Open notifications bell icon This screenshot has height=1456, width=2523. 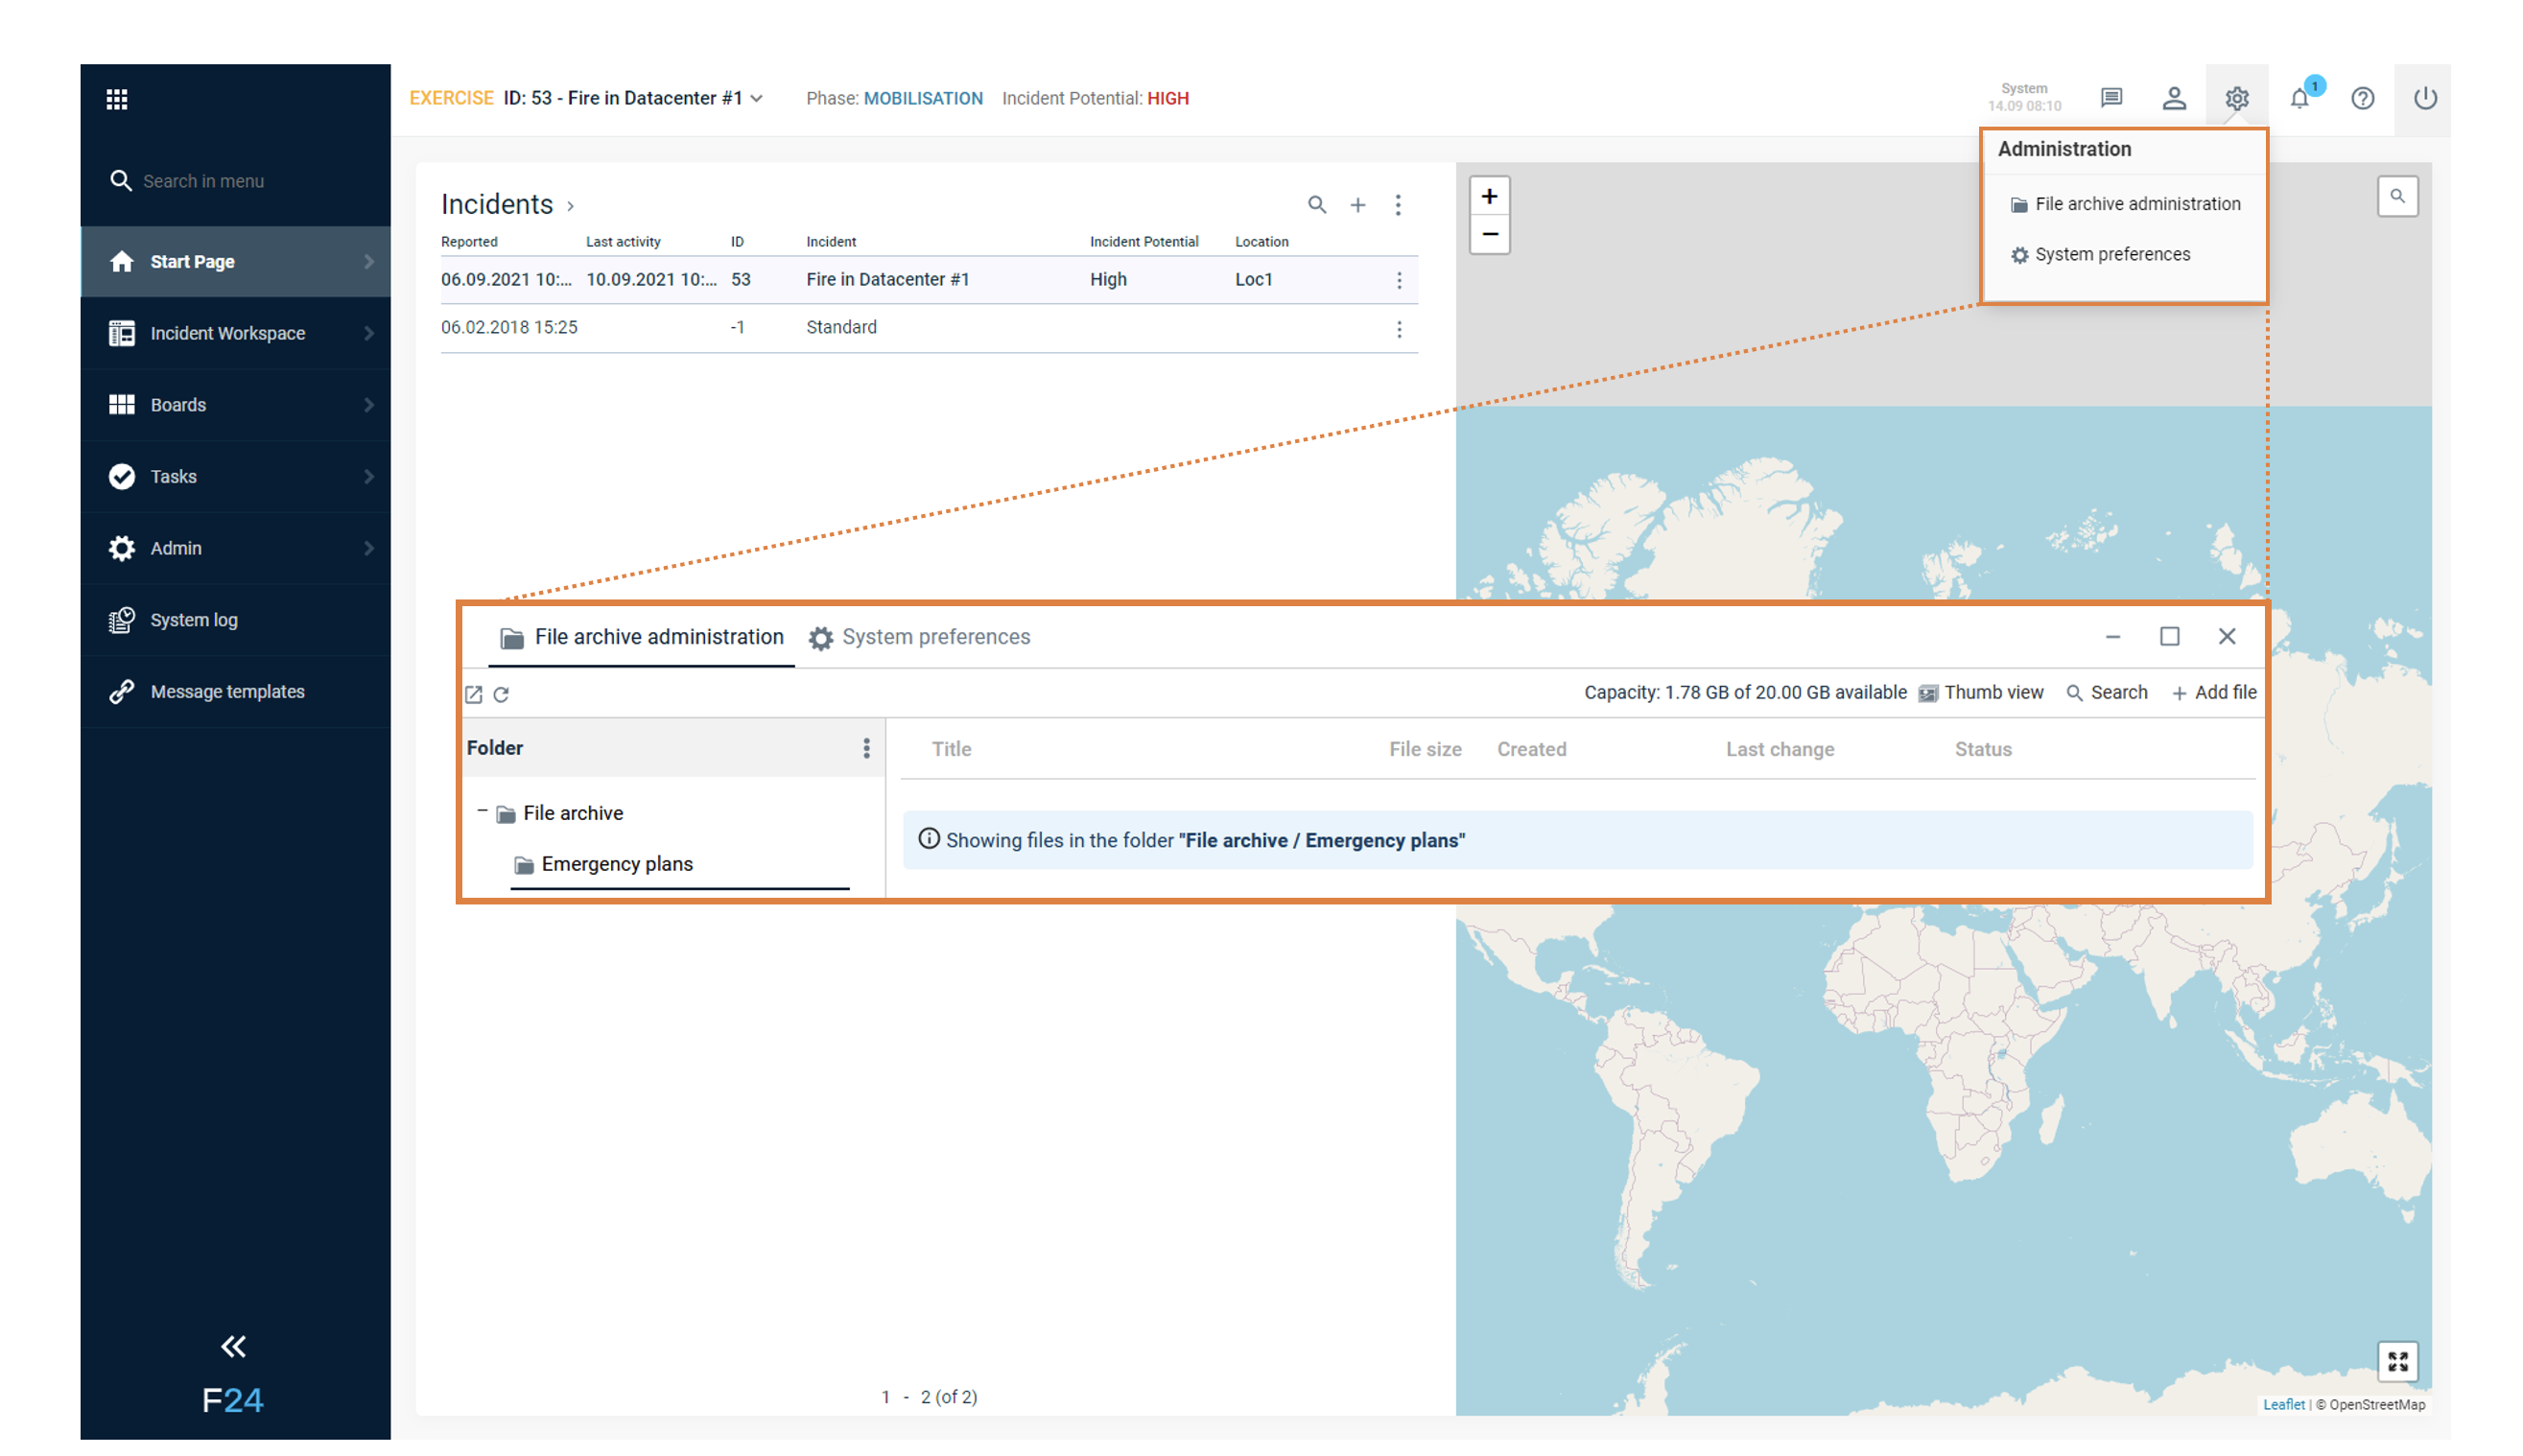2300,98
